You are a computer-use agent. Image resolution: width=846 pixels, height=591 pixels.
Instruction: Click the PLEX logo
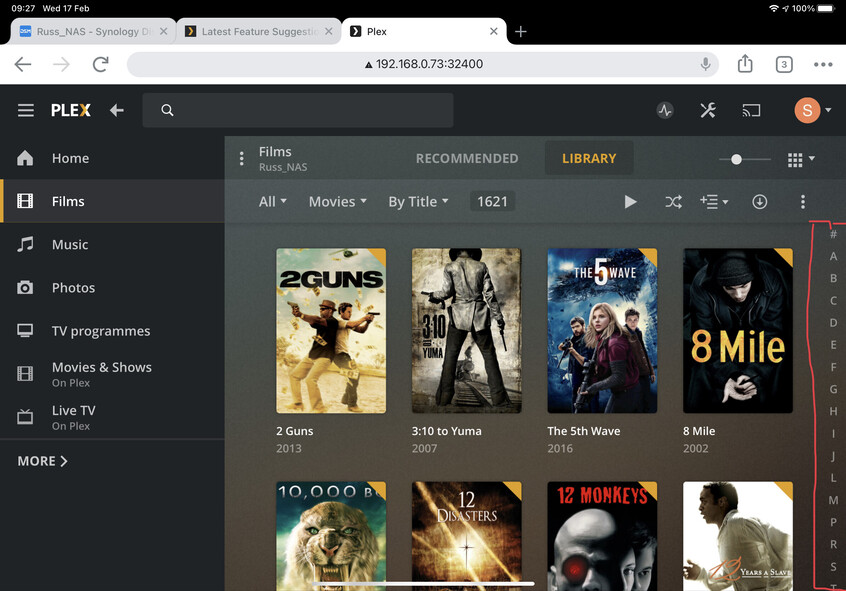(71, 111)
